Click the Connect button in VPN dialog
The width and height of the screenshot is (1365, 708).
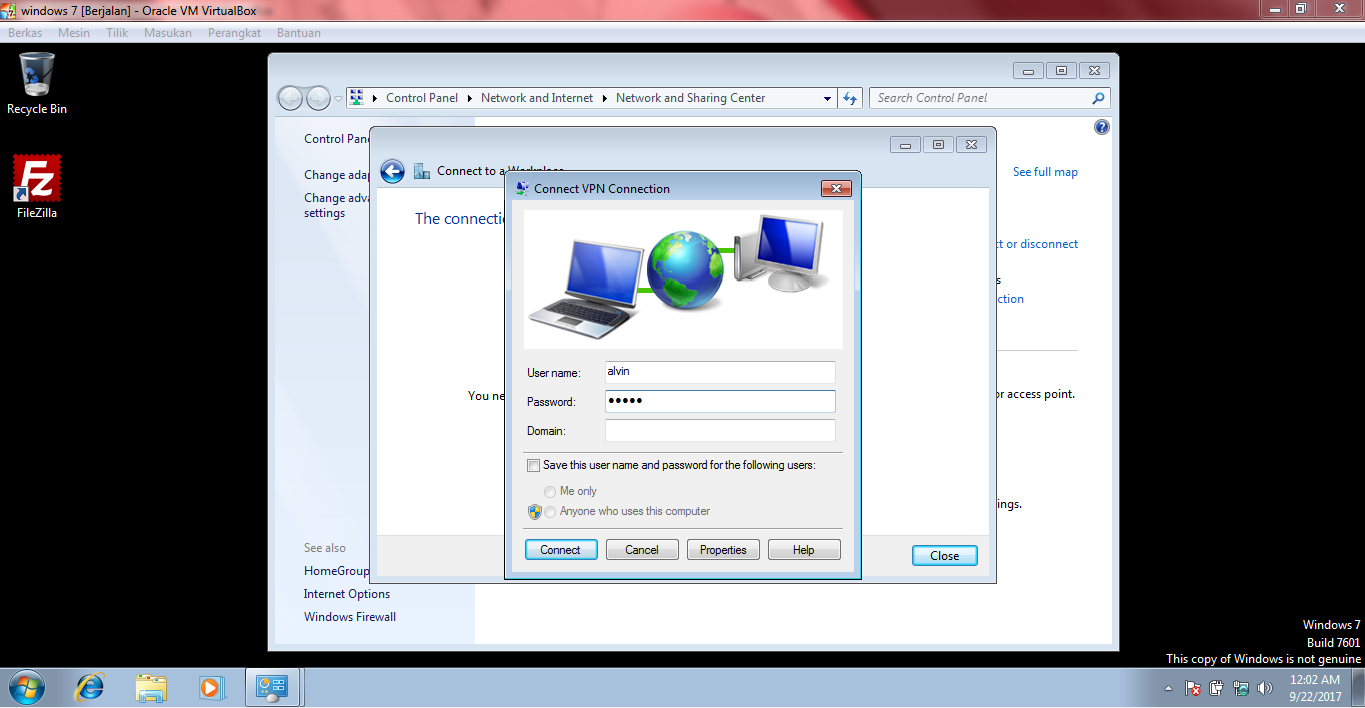pos(561,550)
